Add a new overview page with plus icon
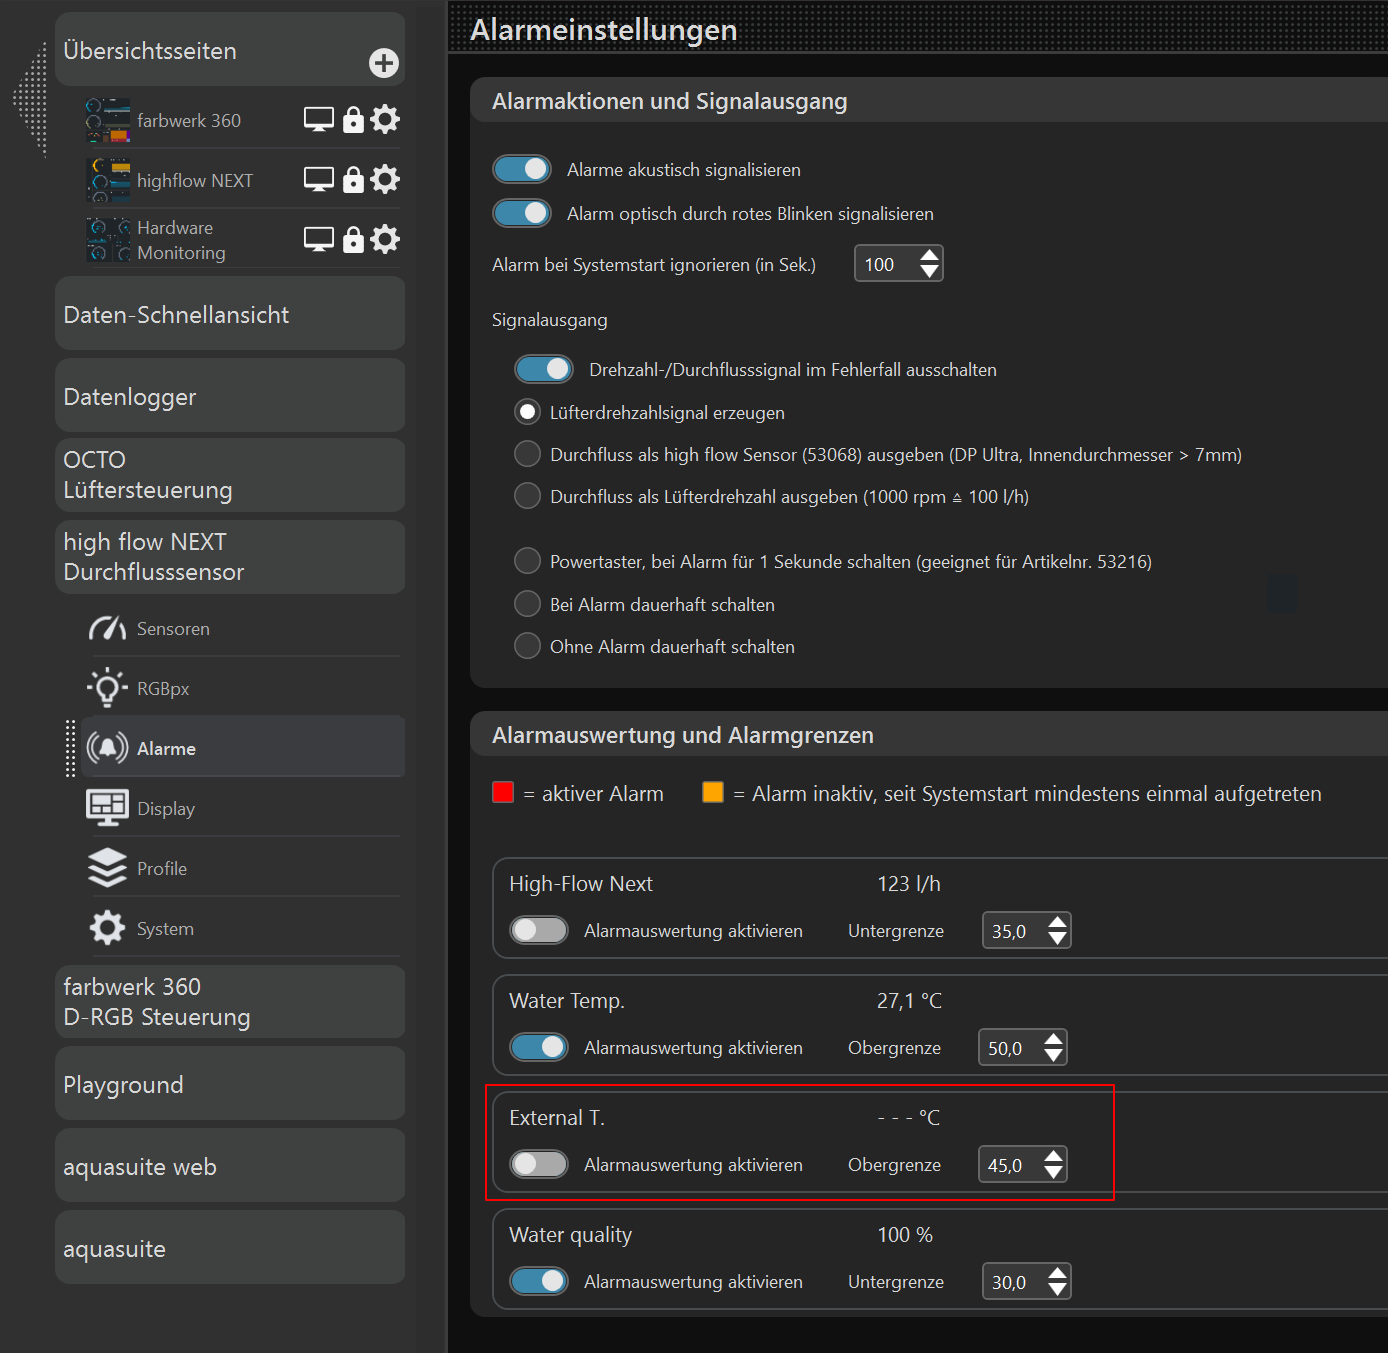 point(384,63)
